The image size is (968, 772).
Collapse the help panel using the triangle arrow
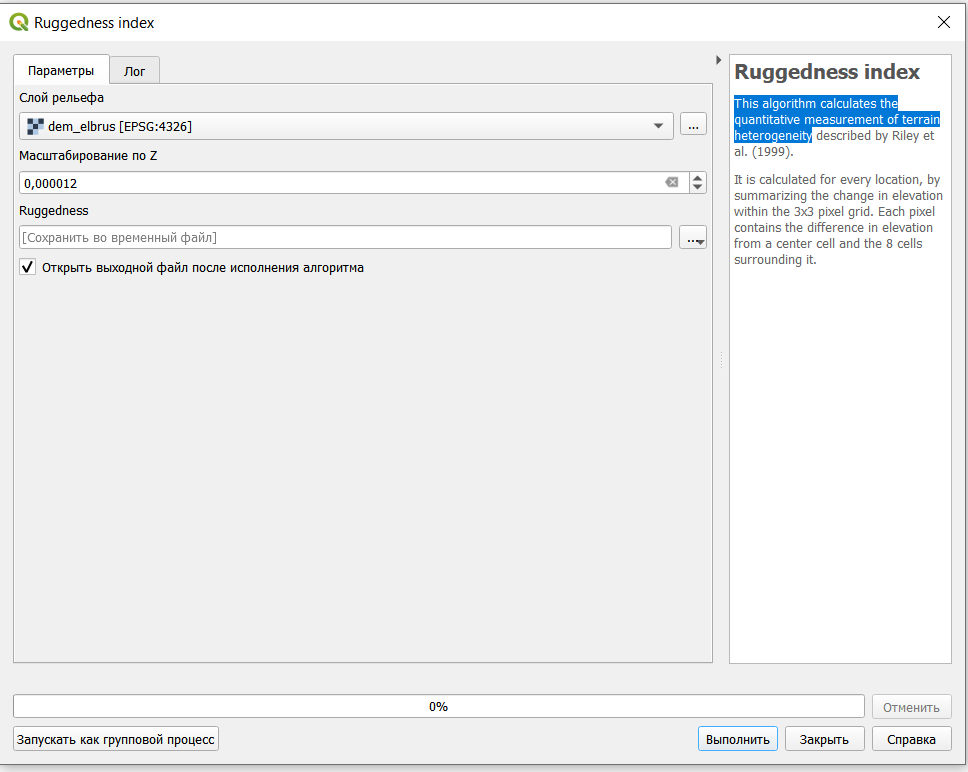(x=718, y=60)
